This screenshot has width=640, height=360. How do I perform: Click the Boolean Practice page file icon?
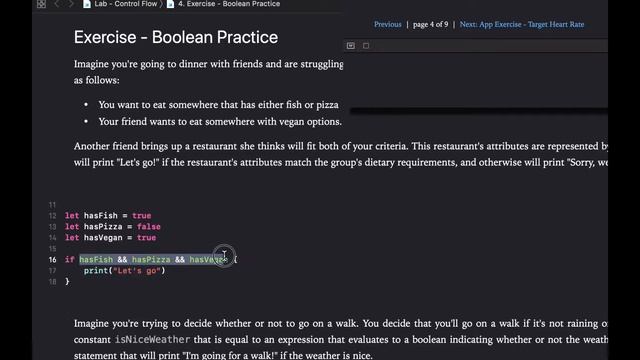click(x=171, y=4)
